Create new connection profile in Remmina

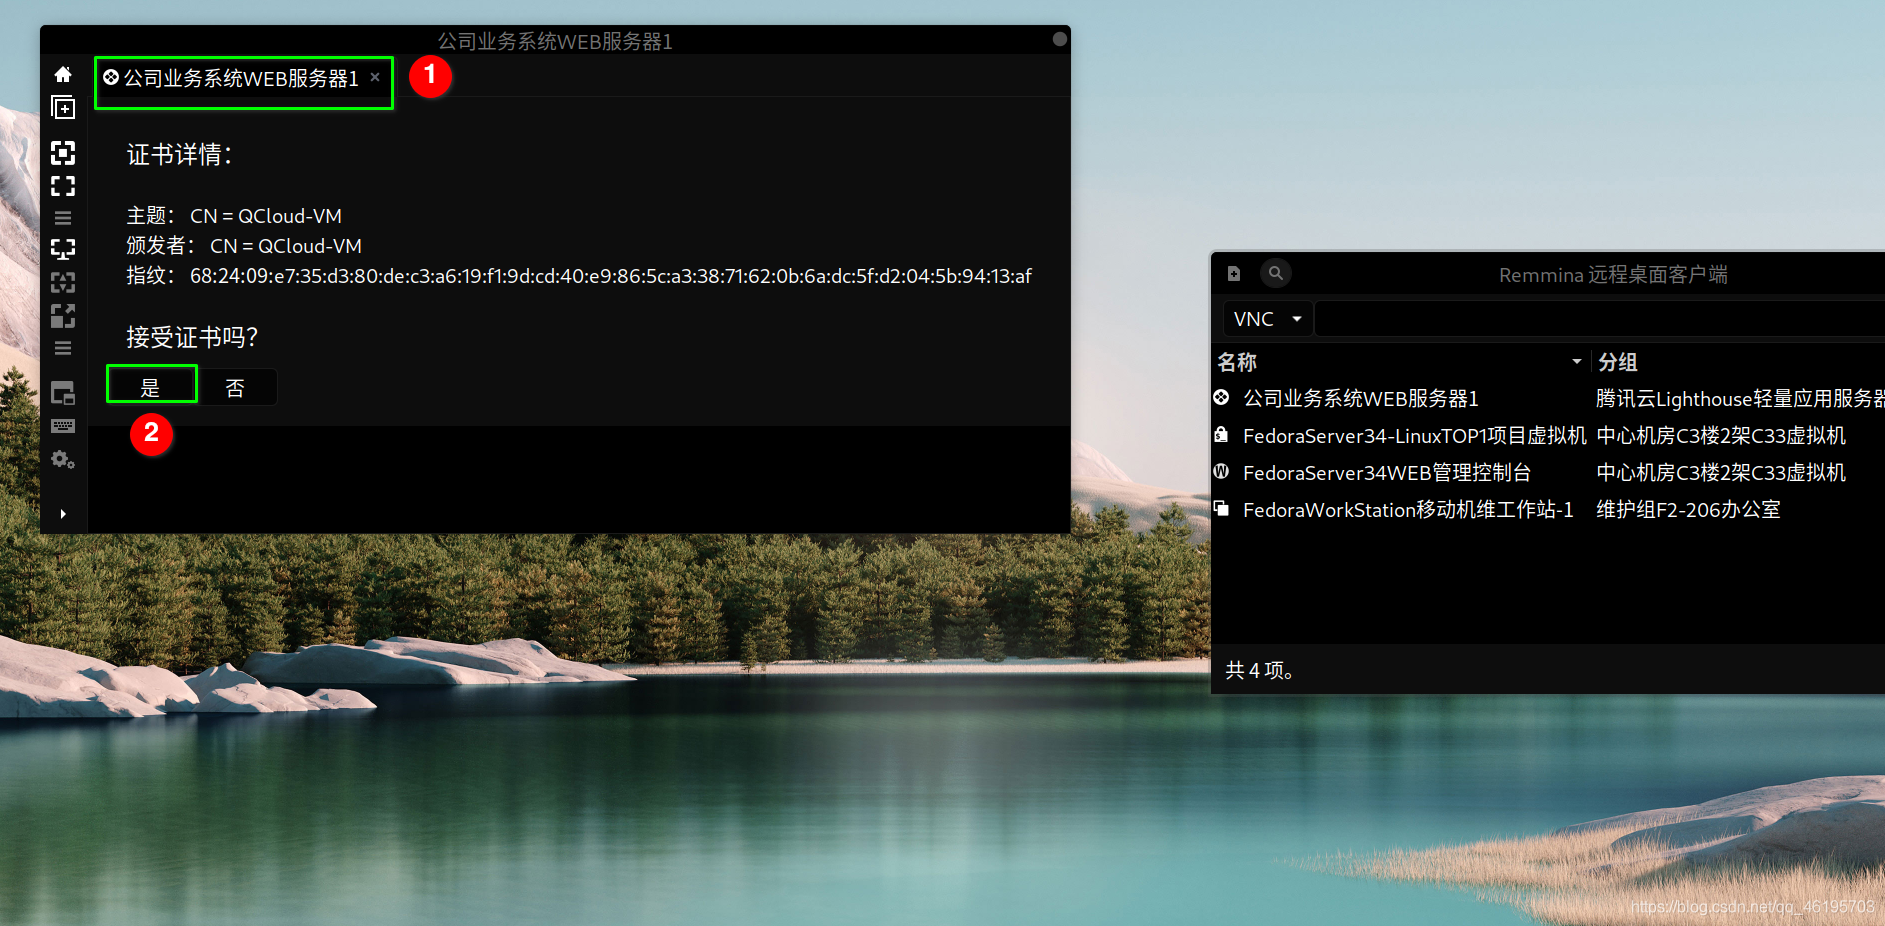coord(1234,274)
